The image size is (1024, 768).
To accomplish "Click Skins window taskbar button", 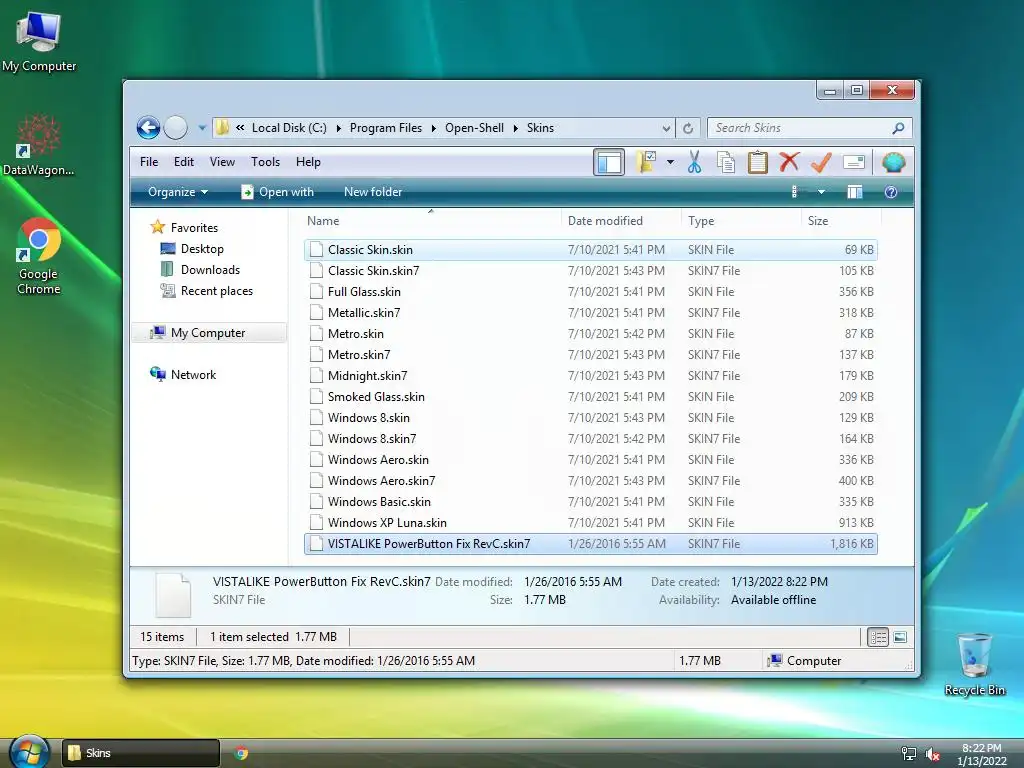I will pyautogui.click(x=140, y=753).
